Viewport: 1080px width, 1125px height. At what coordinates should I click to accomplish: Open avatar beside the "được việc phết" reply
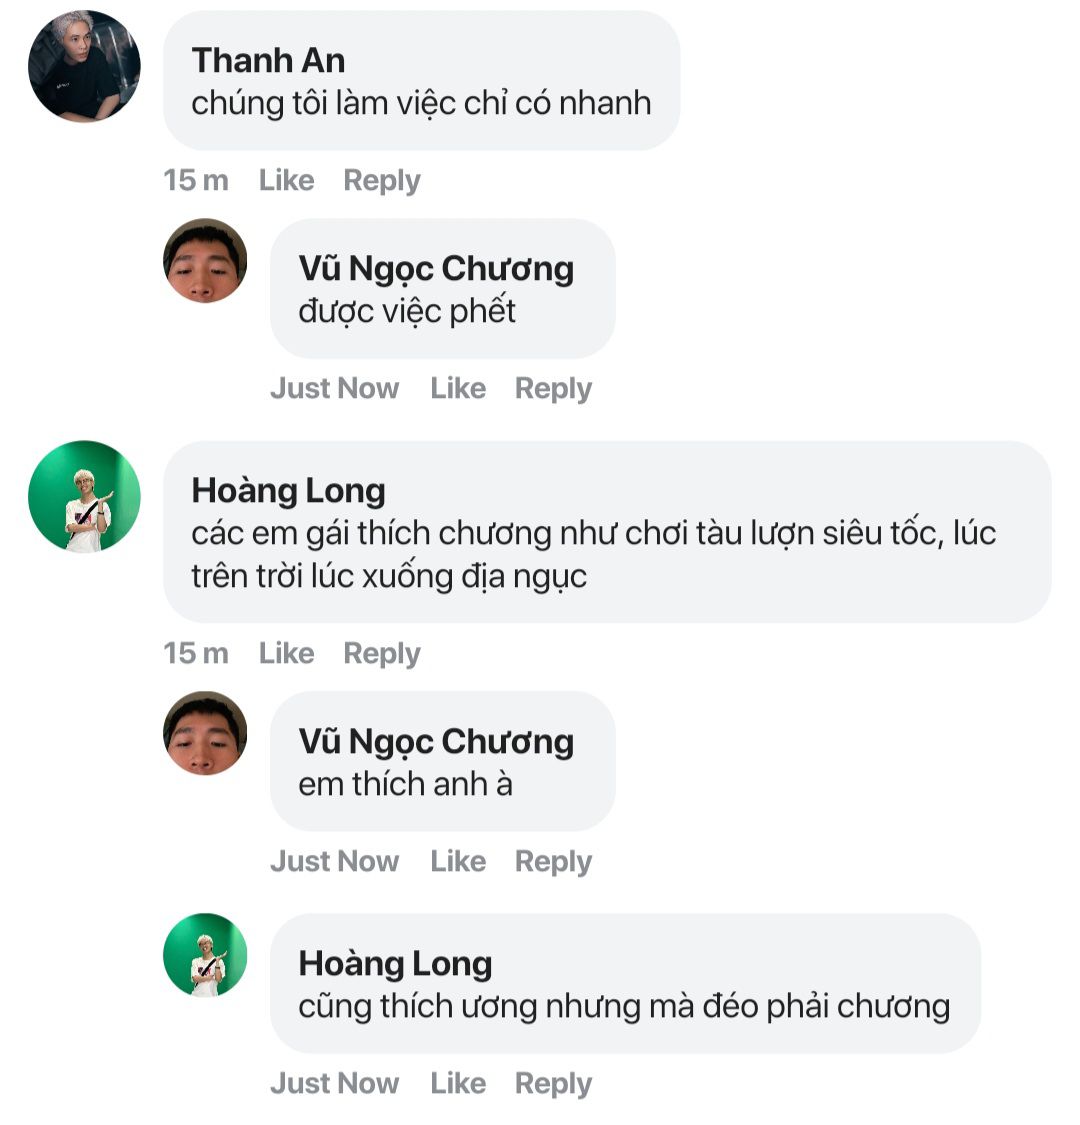click(x=205, y=261)
